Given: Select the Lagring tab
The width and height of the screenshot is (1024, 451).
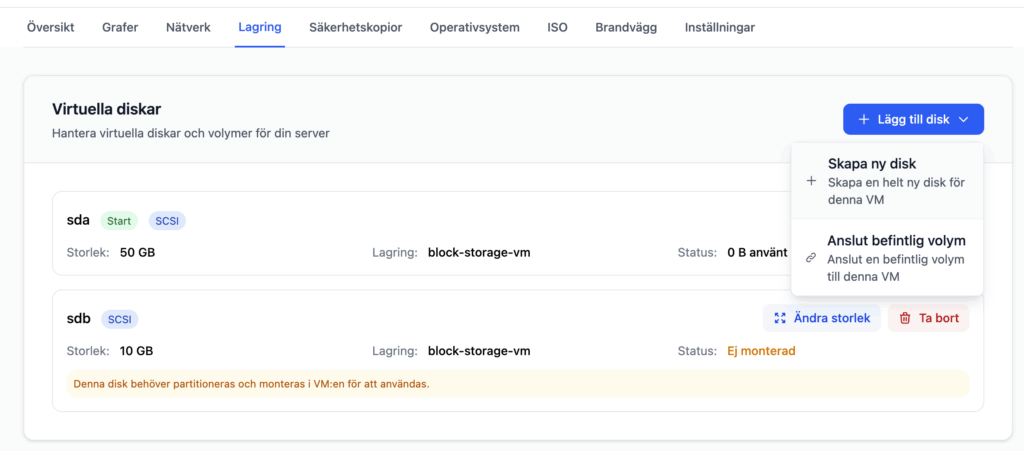Looking at the screenshot, I should (259, 27).
